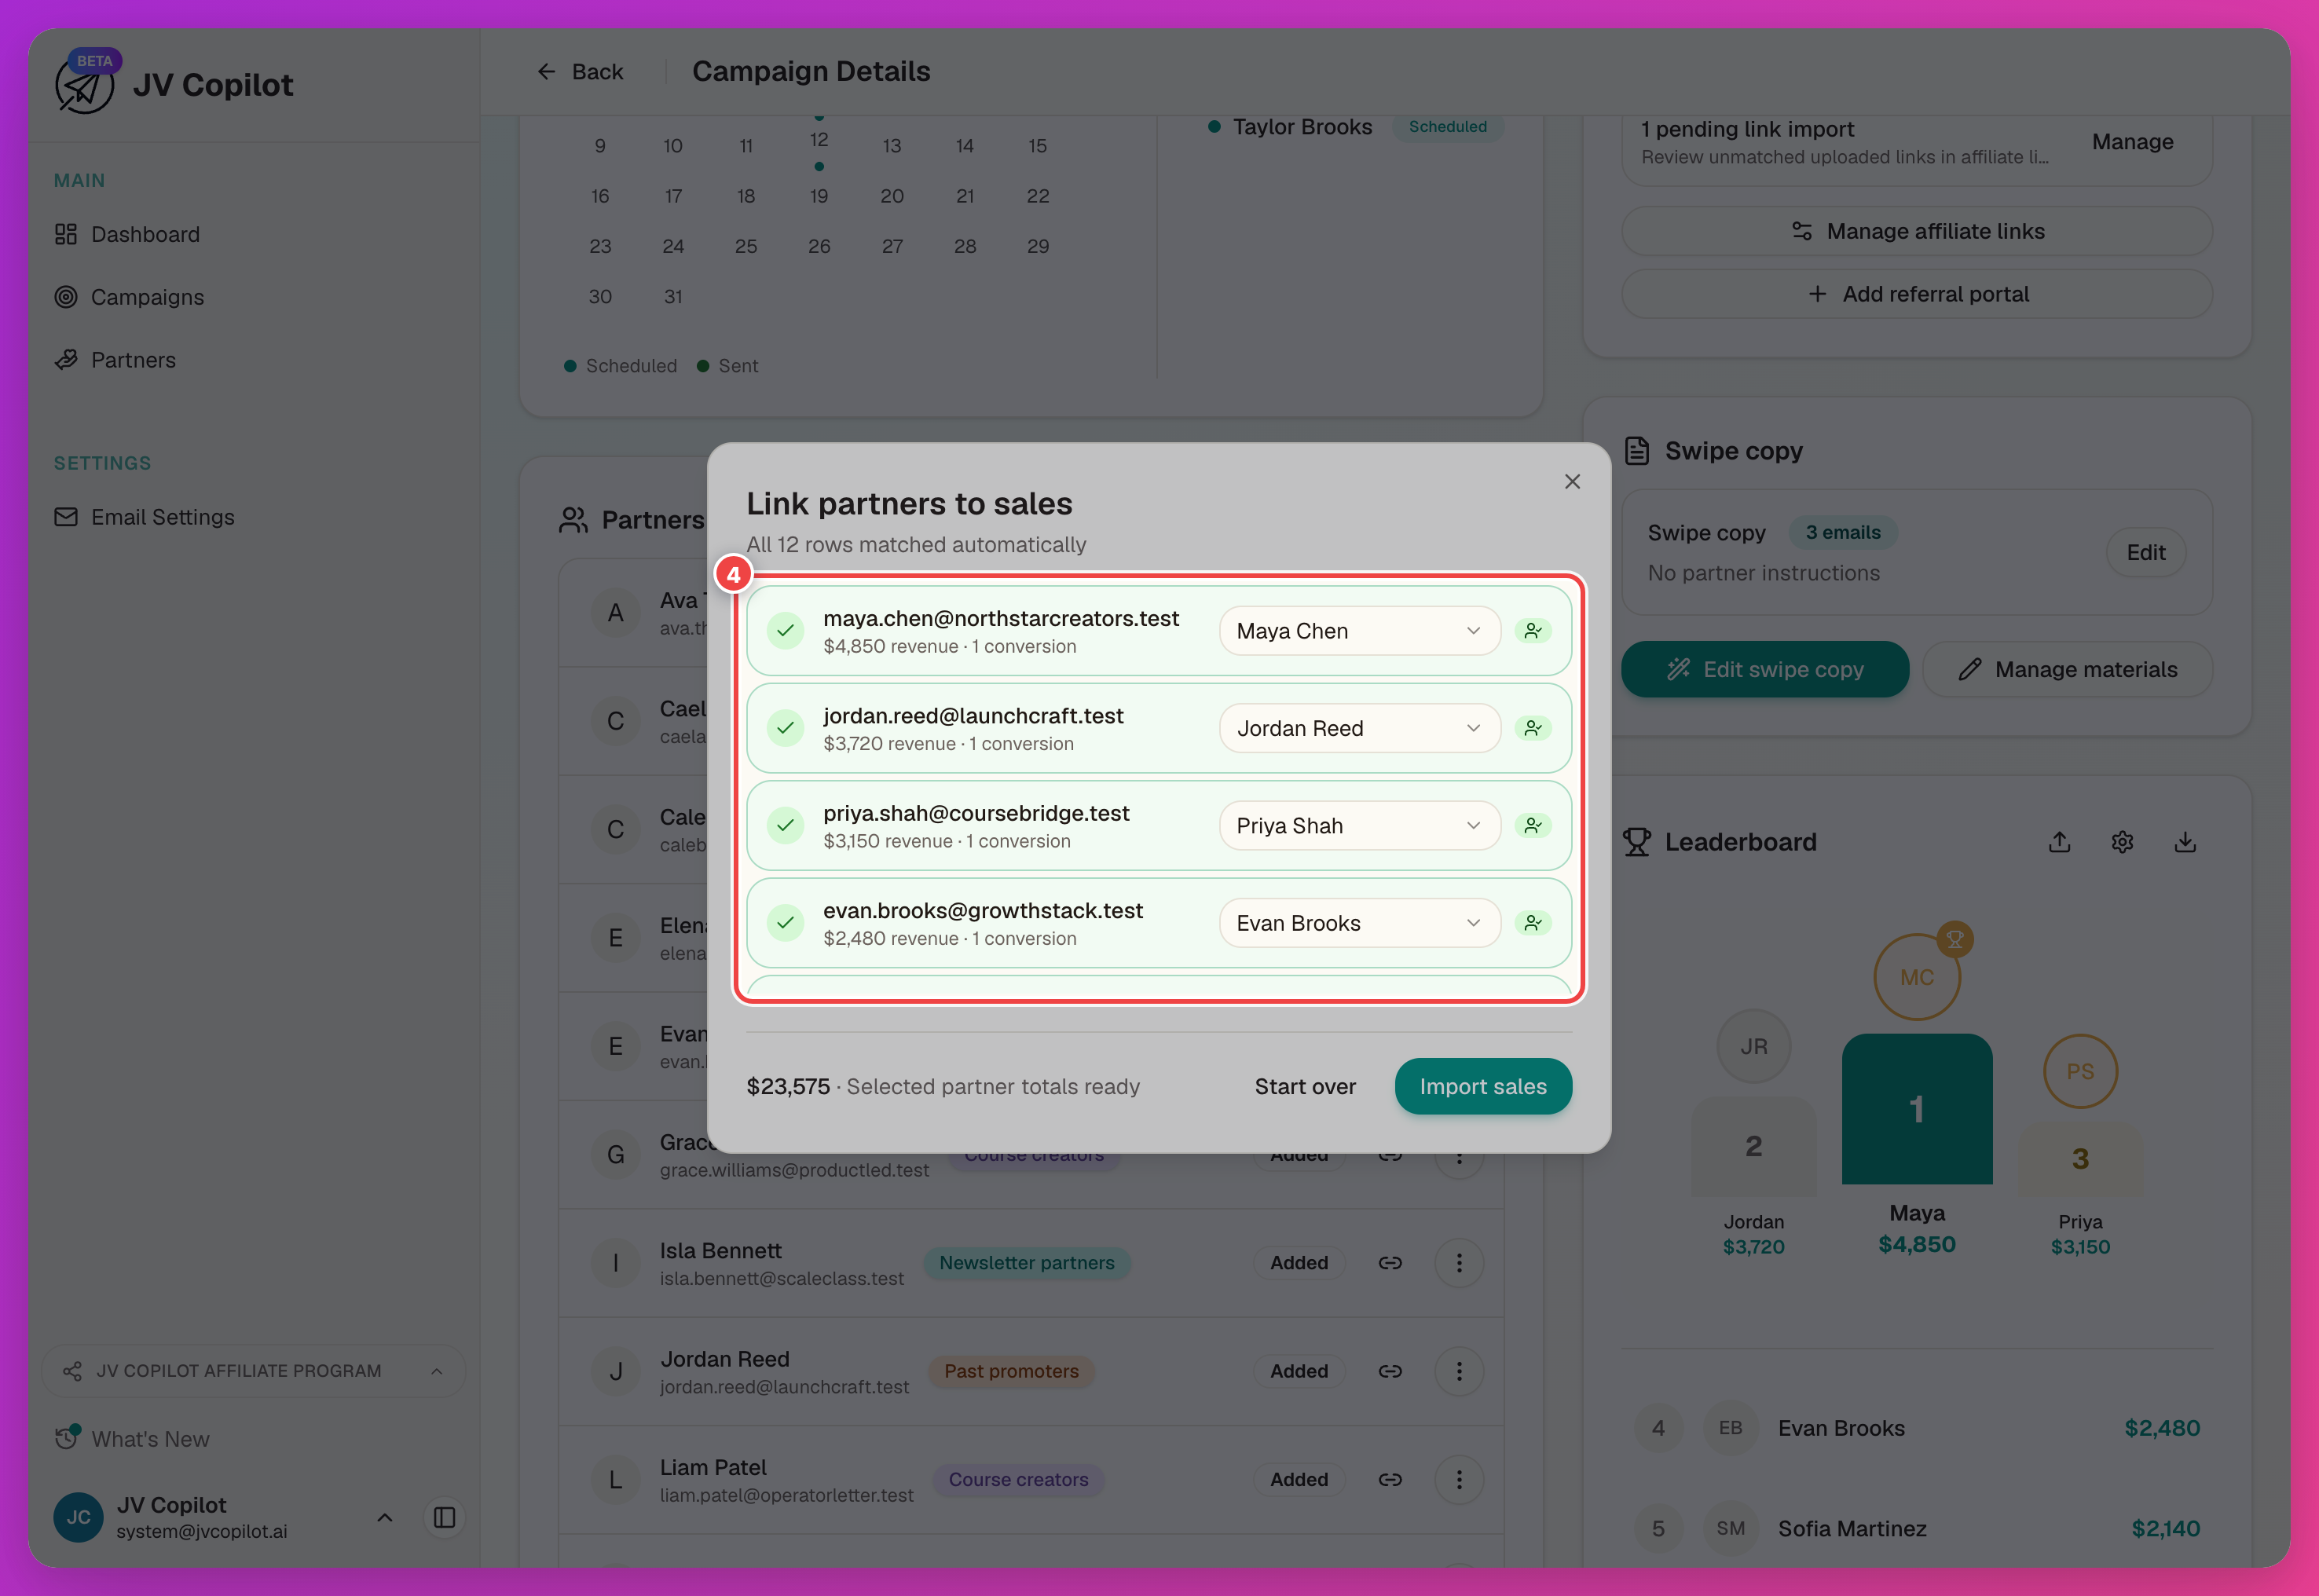Image resolution: width=2319 pixels, height=1596 pixels.
Task: Click the person icon beside Evan Brooks dropdown
Action: (x=1532, y=923)
